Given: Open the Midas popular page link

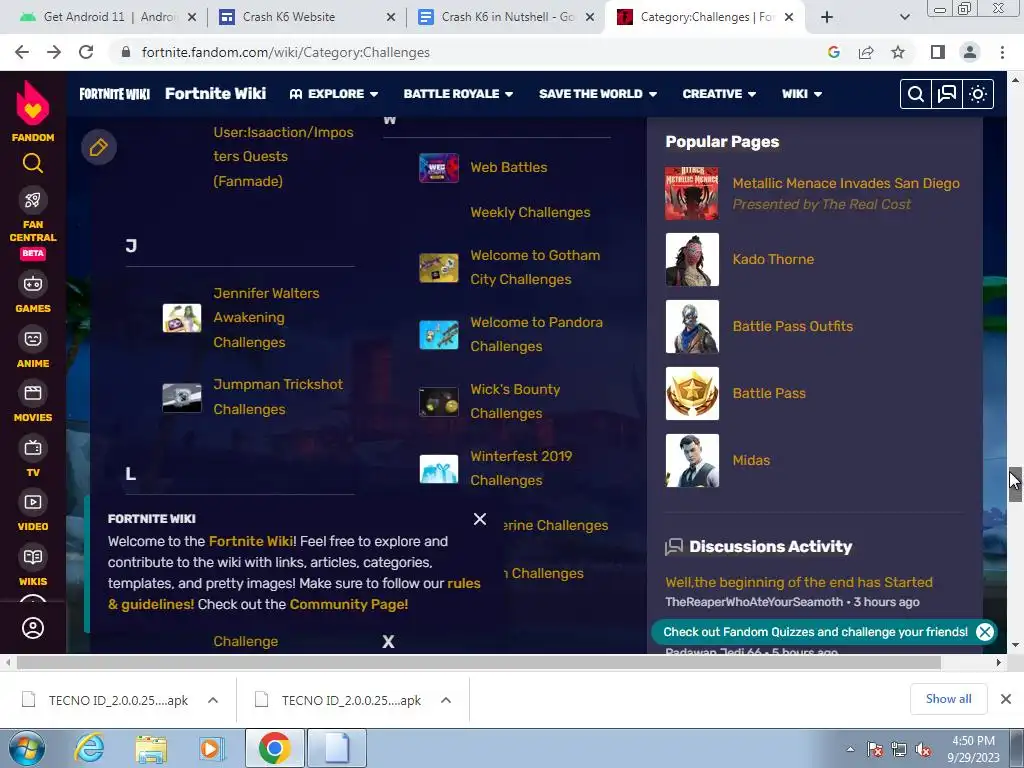Looking at the screenshot, I should coord(751,460).
